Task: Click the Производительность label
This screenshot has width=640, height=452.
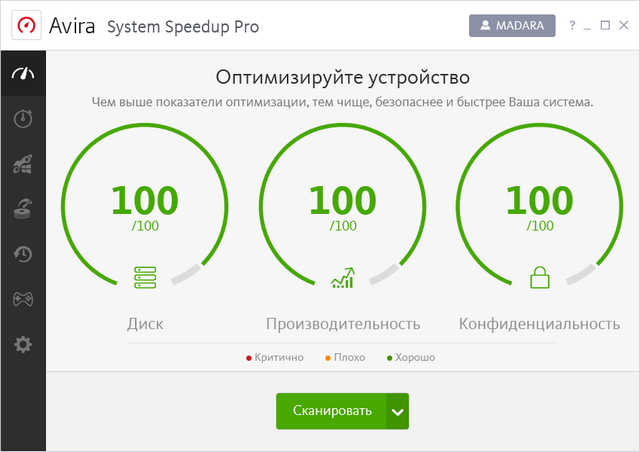Action: point(343,324)
